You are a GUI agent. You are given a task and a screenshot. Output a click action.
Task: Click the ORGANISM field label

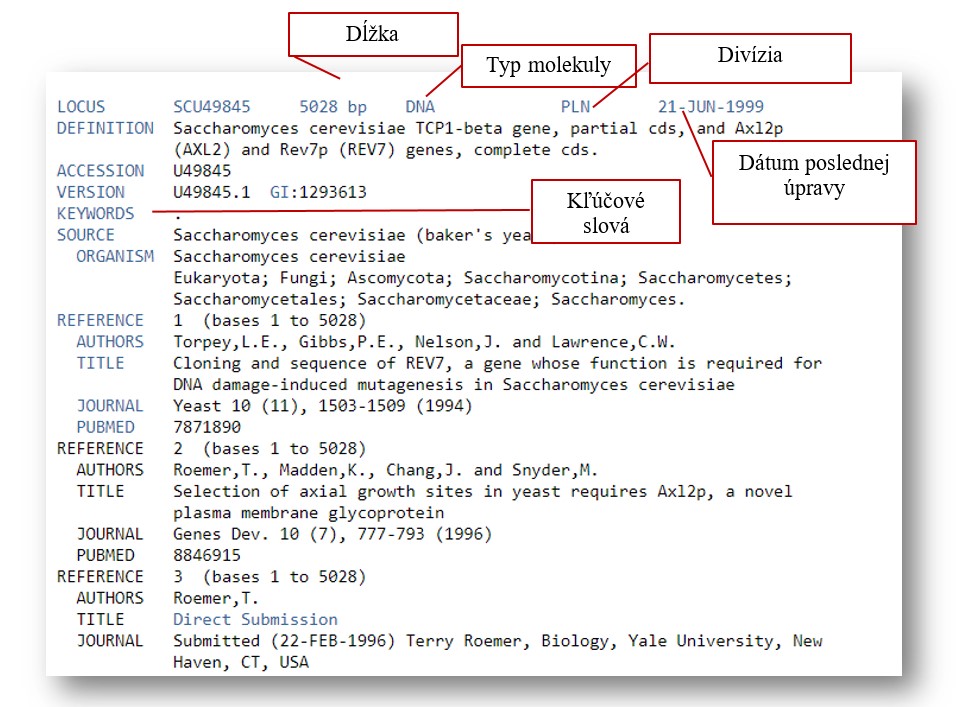point(115,256)
